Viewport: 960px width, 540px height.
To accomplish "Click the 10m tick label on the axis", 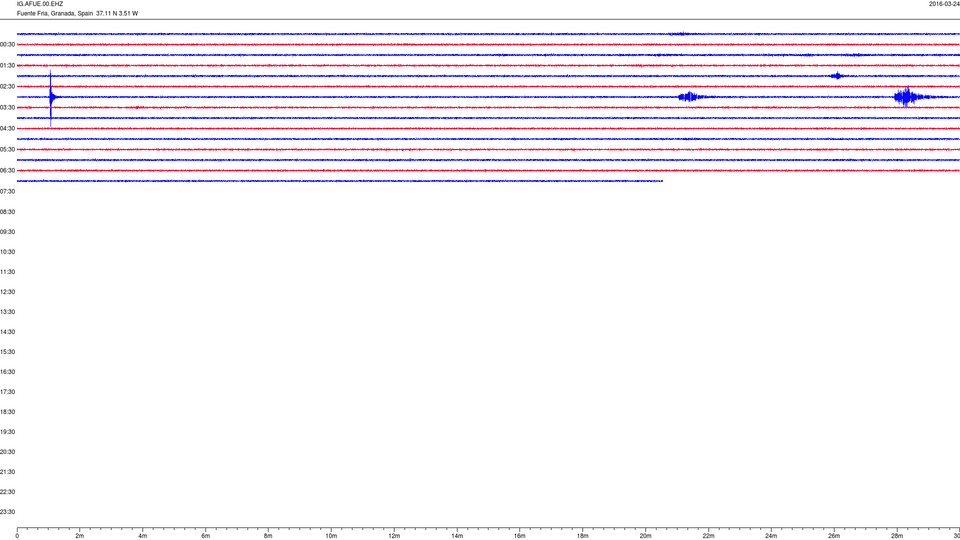I will point(331,536).
